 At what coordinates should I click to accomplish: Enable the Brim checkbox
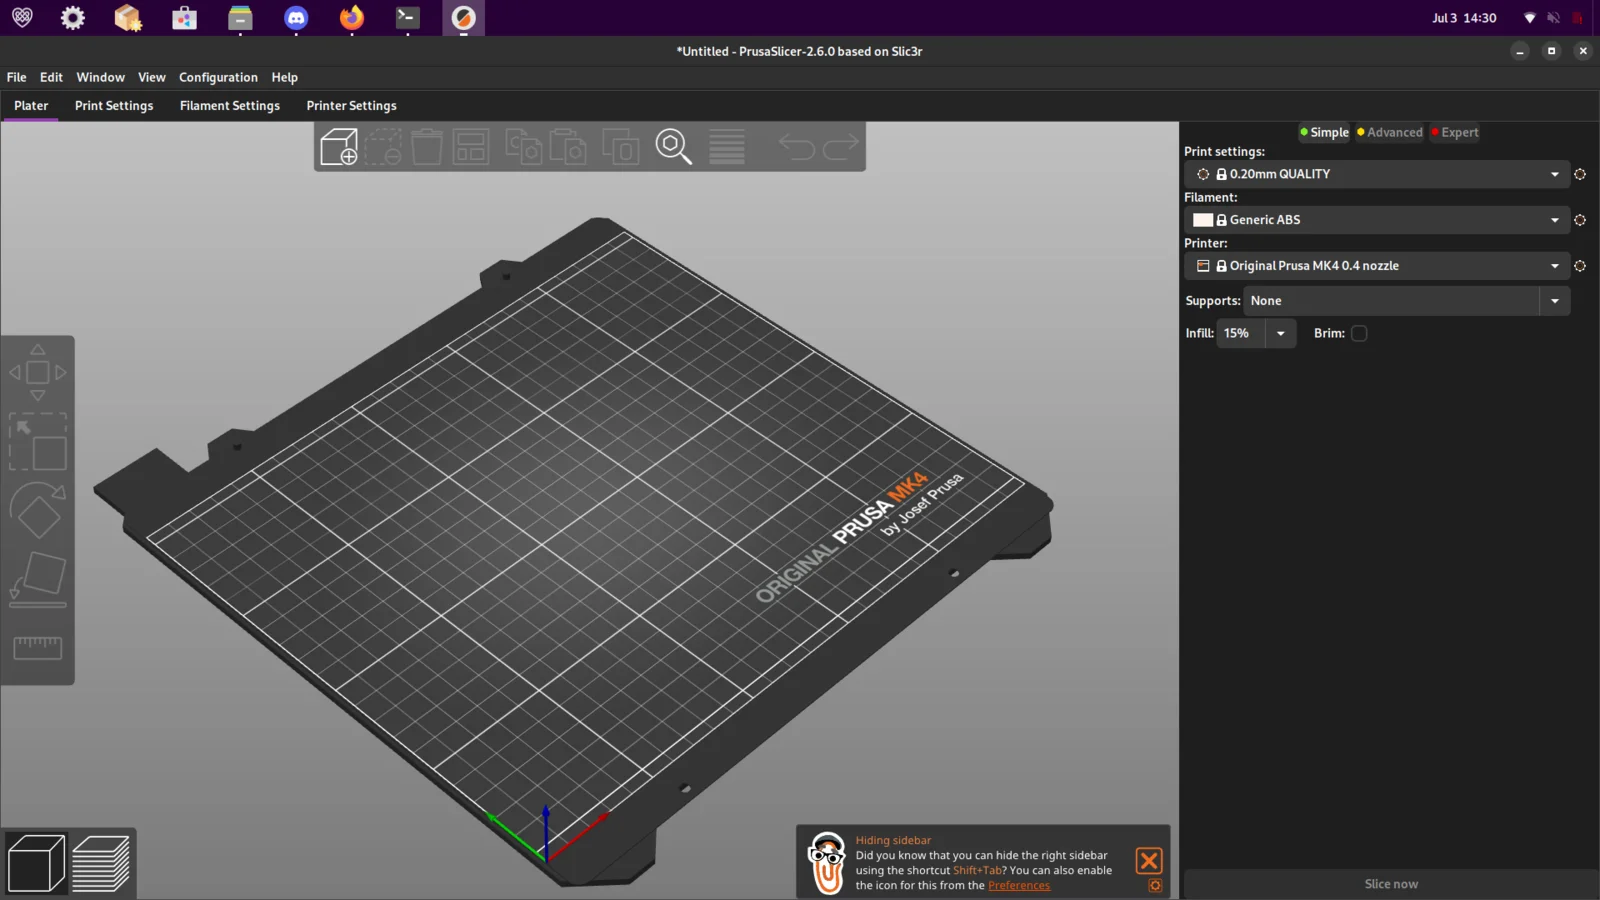(1359, 333)
